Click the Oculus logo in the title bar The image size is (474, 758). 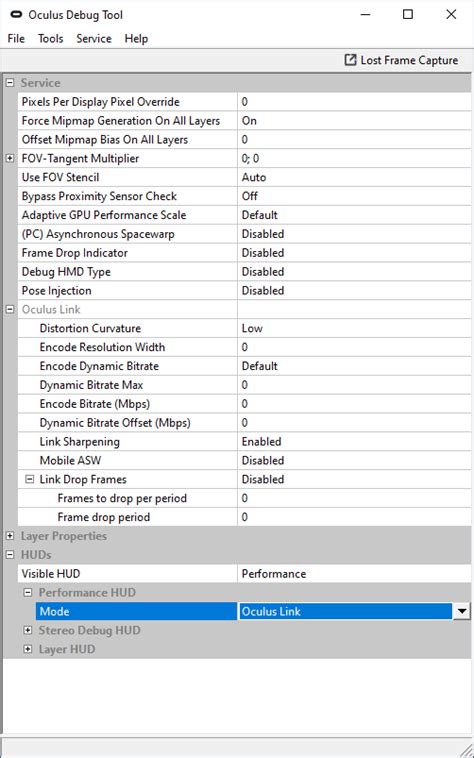click(x=16, y=15)
